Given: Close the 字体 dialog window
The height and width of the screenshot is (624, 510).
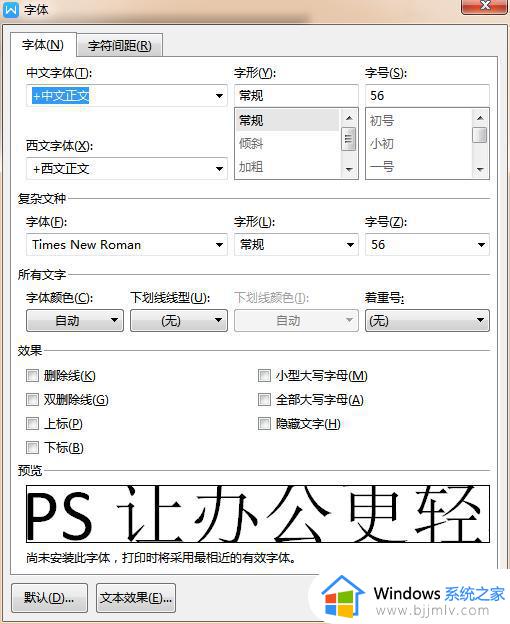Looking at the screenshot, I should [485, 6].
